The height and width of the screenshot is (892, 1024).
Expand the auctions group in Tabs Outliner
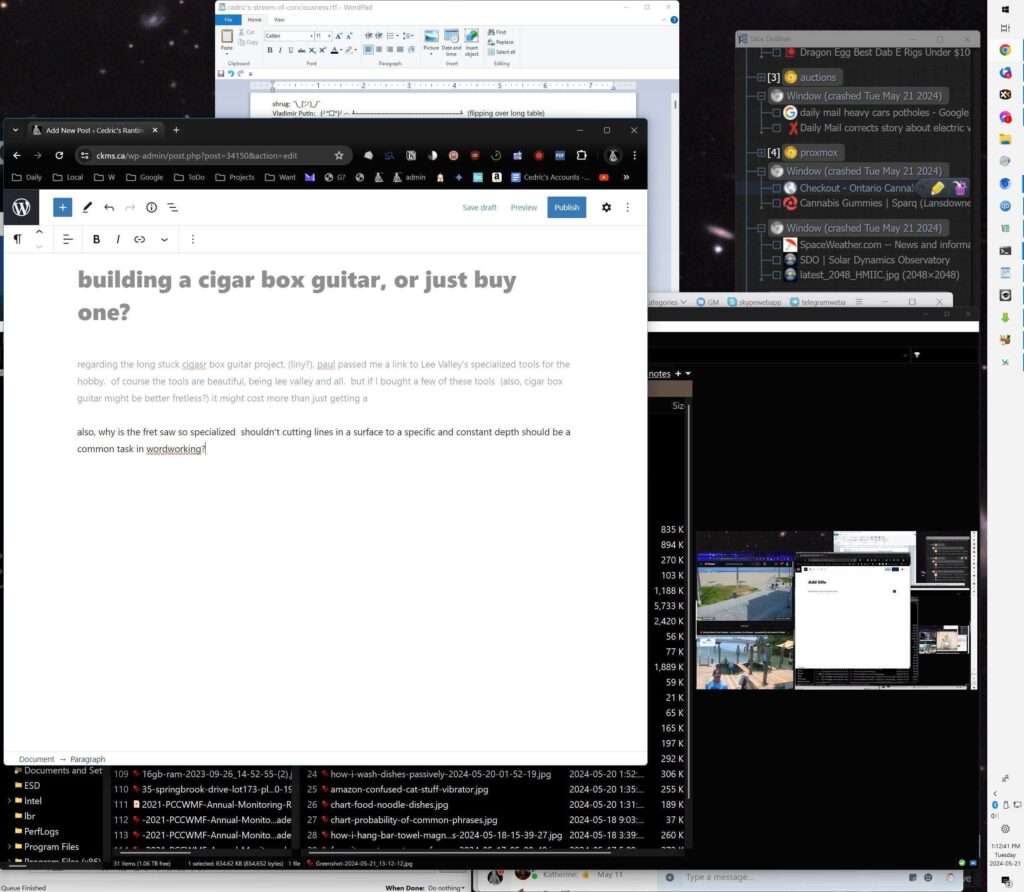(x=761, y=77)
